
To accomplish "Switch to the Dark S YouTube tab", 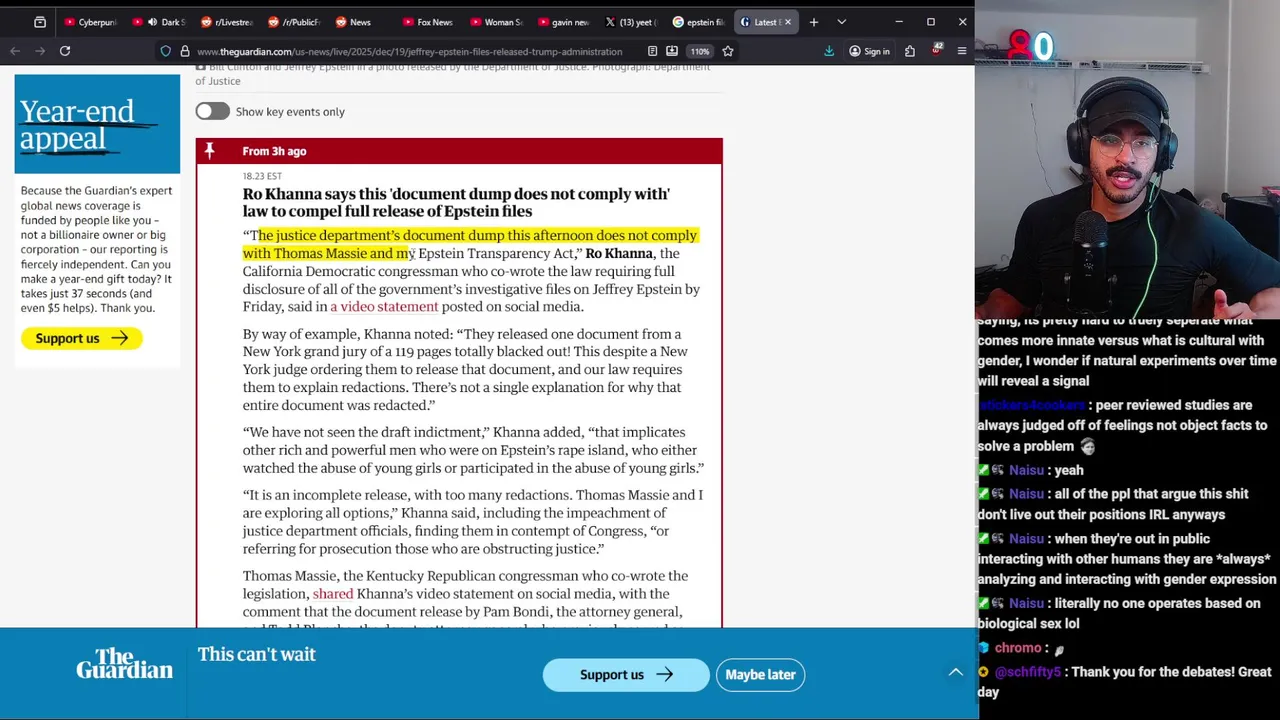I will point(160,22).
